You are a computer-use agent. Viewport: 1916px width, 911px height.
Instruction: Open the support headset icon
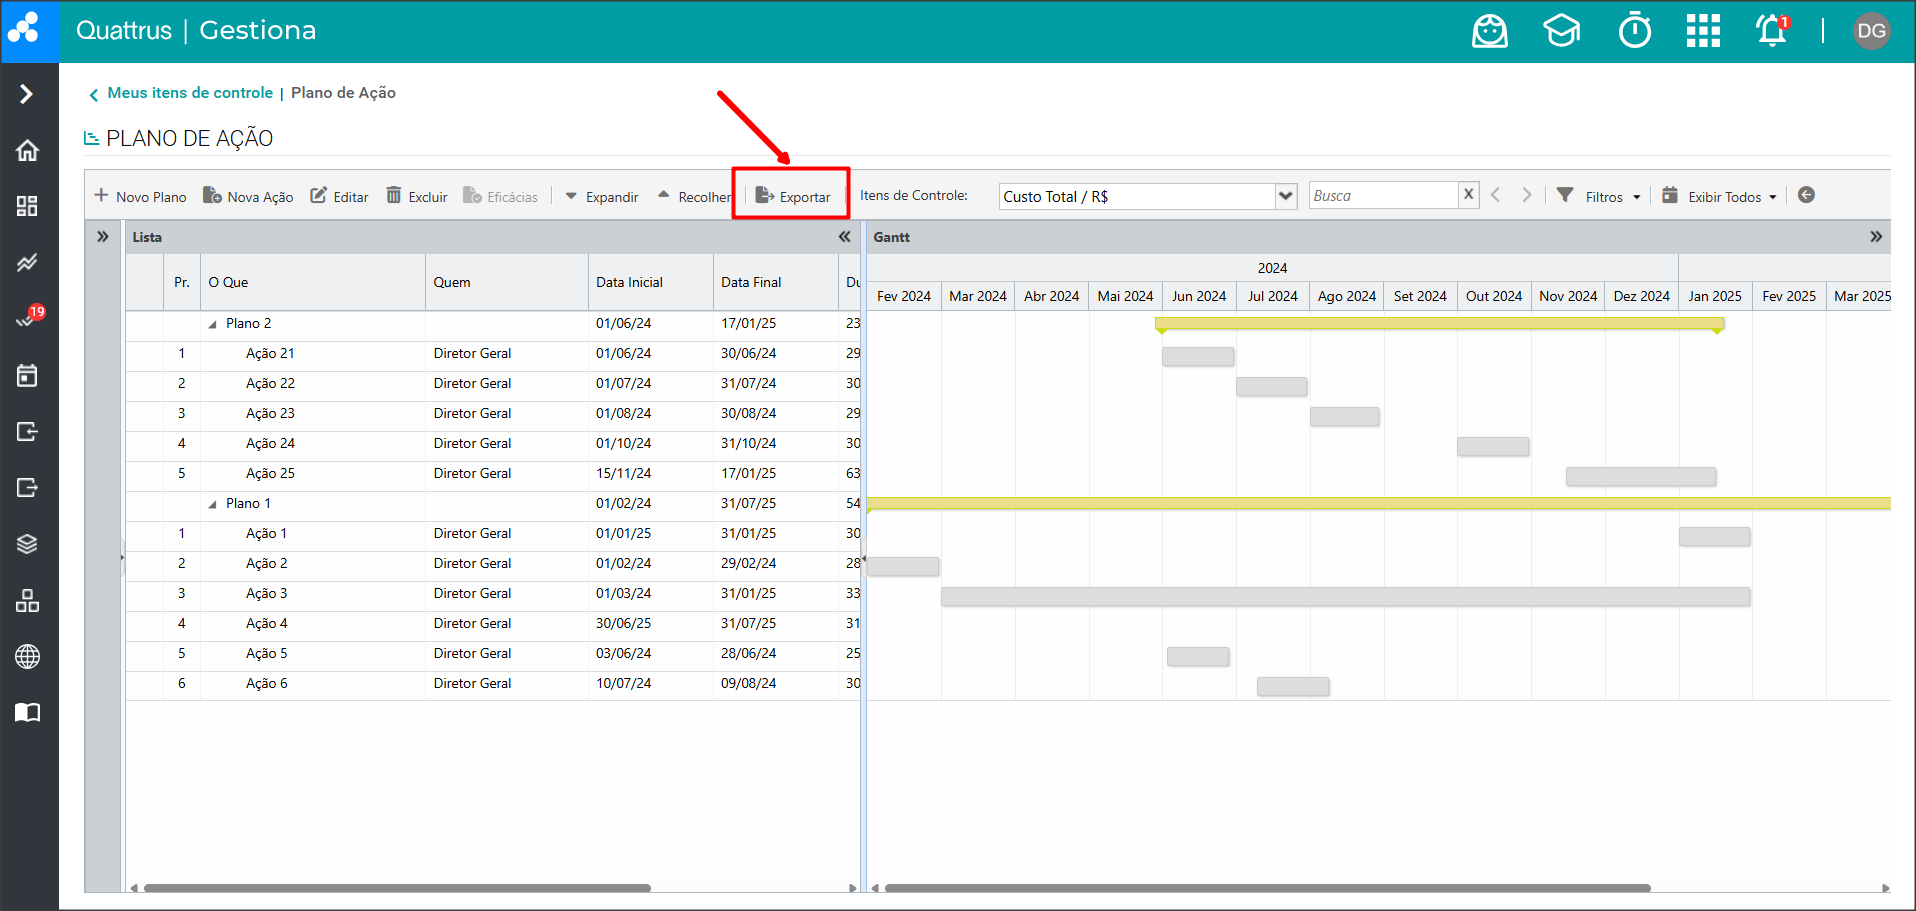click(x=1489, y=31)
